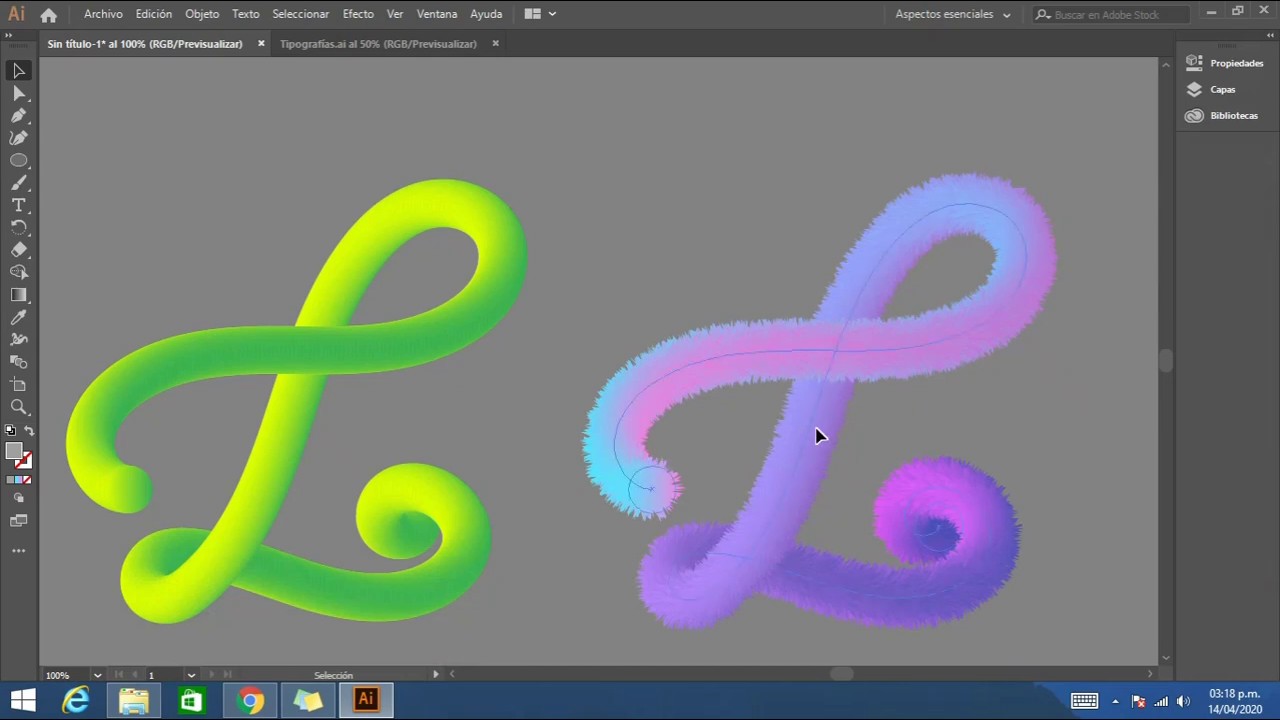Select the Eraser tool
Viewport: 1280px width, 720px height.
19,250
